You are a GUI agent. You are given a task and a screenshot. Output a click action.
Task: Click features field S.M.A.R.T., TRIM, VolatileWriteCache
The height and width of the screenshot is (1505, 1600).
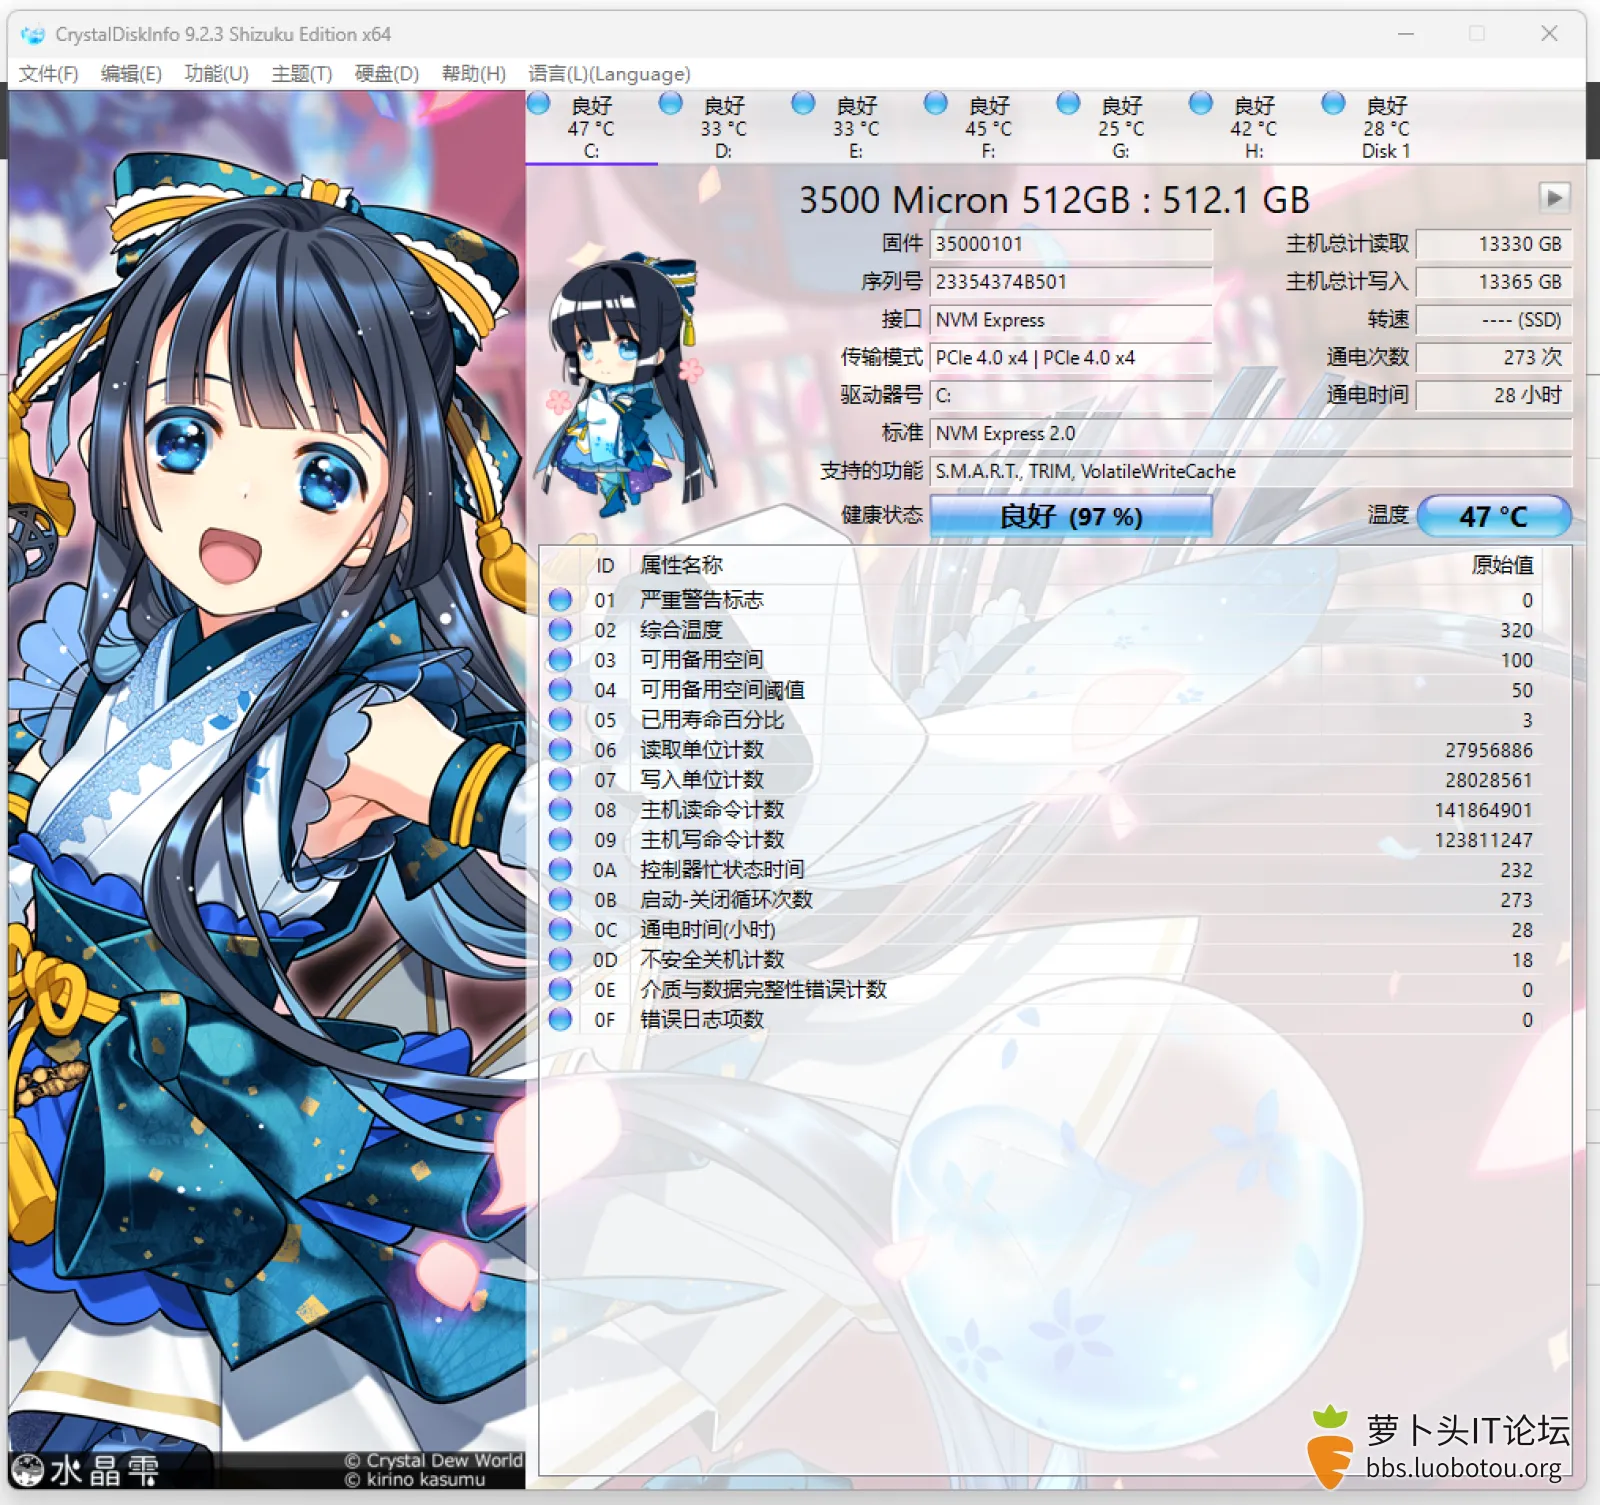tap(1251, 472)
